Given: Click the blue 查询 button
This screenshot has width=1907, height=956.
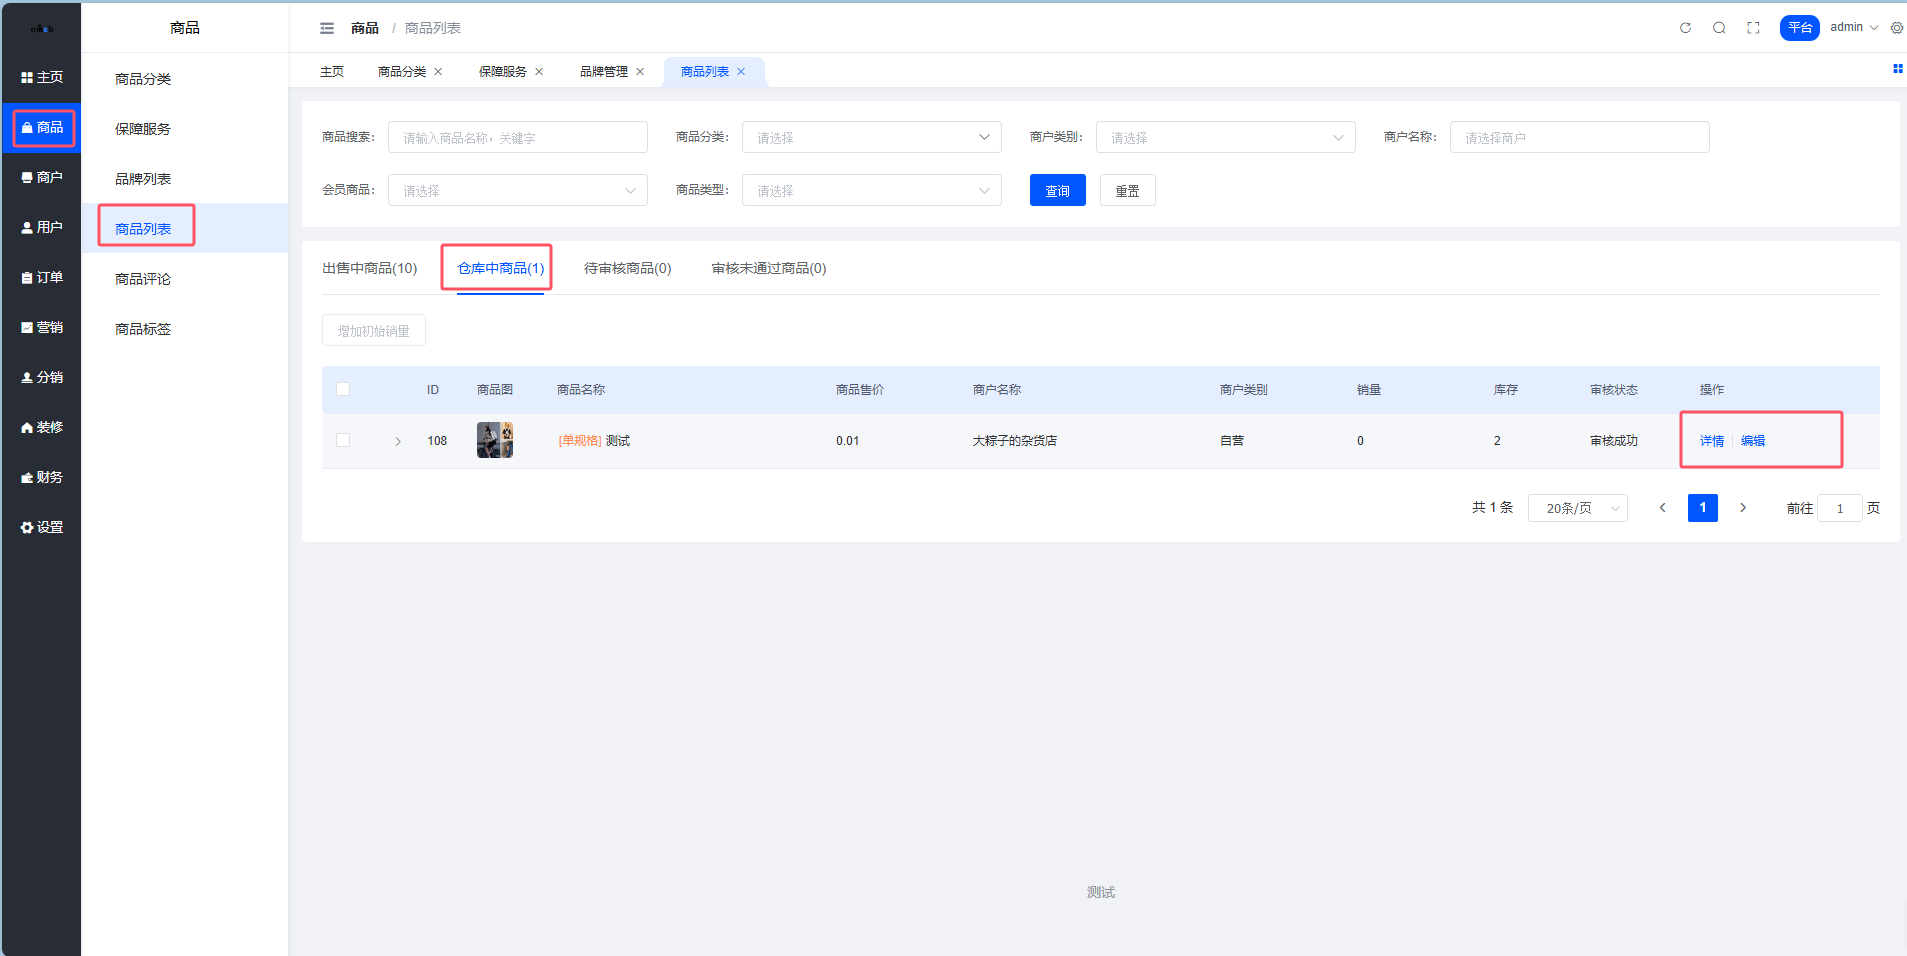Looking at the screenshot, I should click(x=1057, y=191).
